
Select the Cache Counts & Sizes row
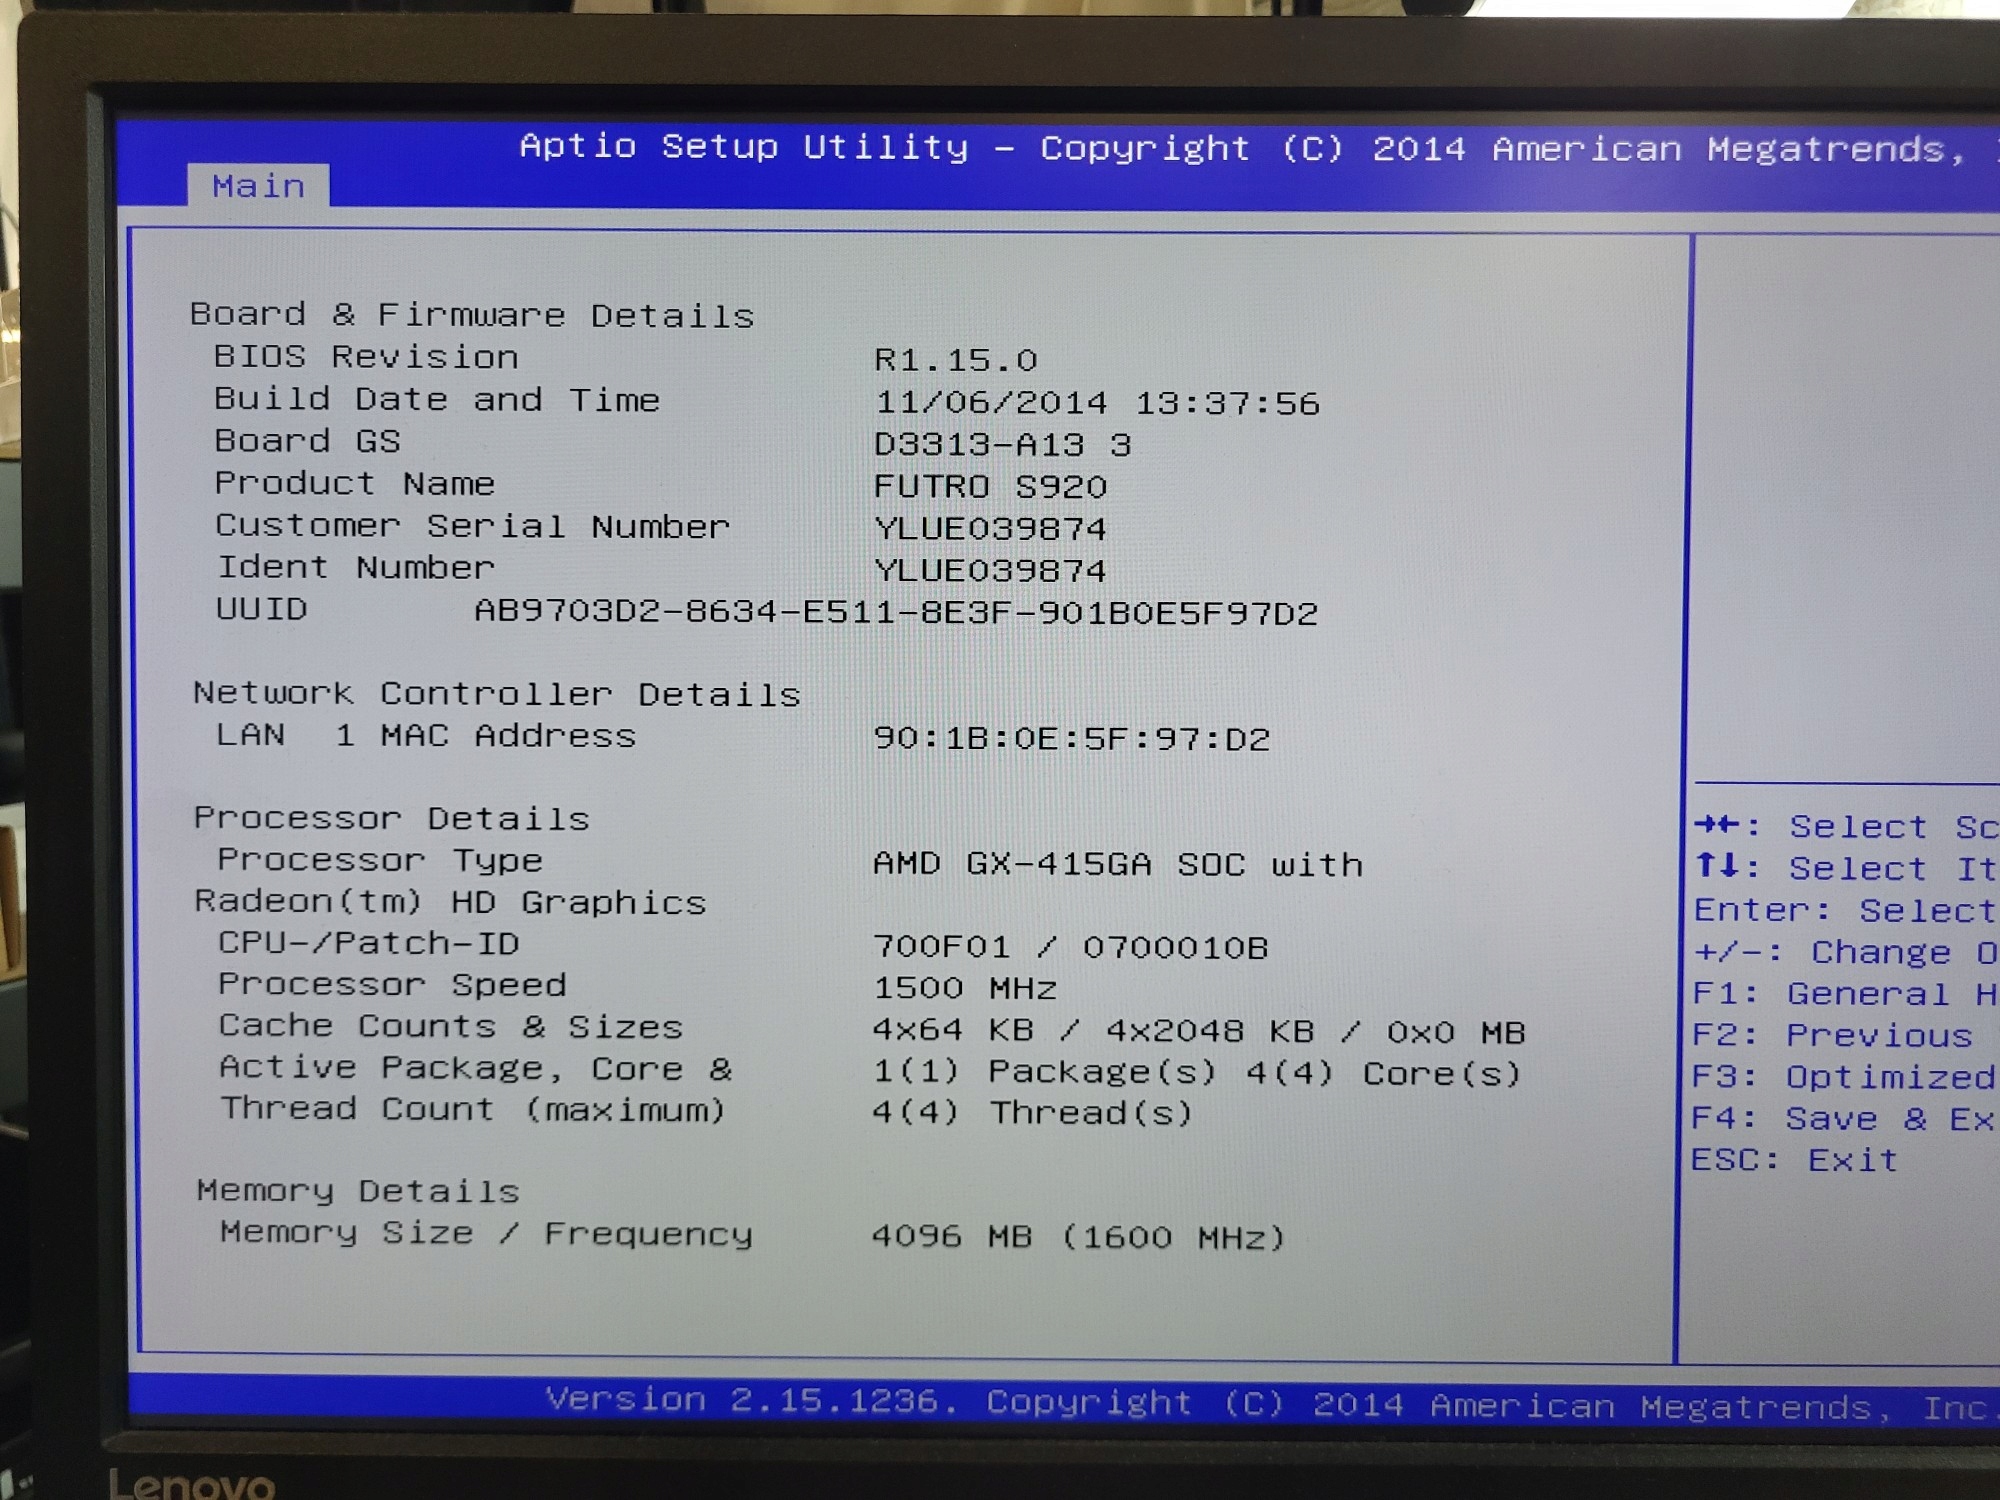[451, 1026]
